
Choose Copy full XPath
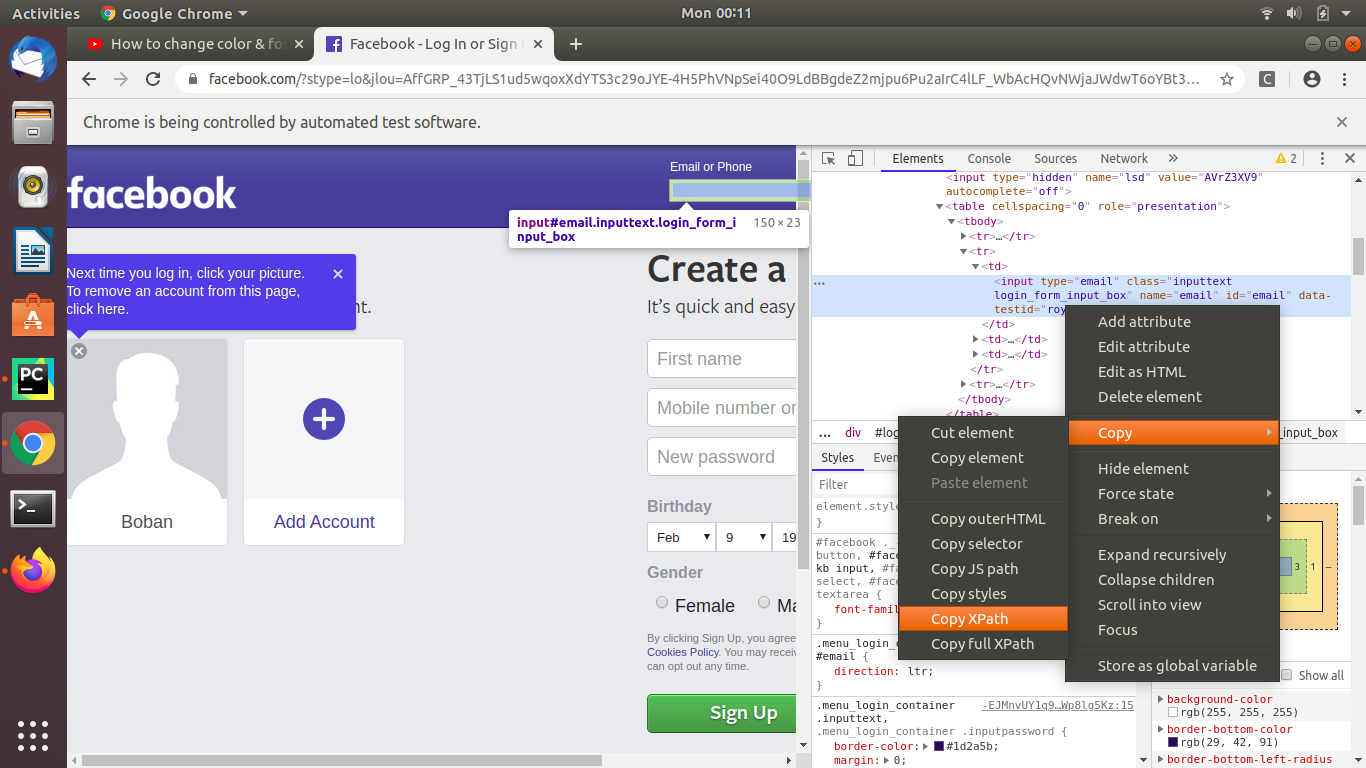coord(983,644)
